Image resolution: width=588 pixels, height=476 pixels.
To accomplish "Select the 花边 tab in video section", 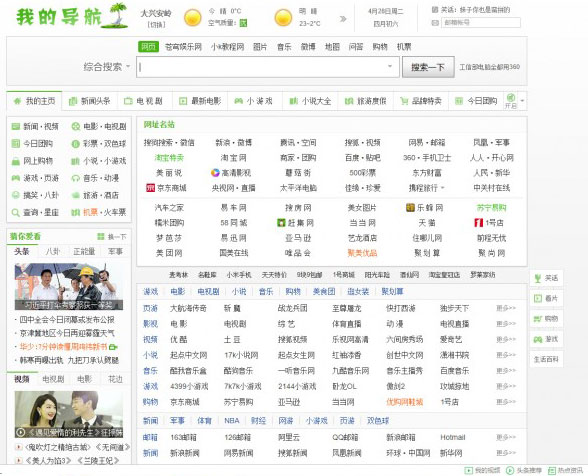I will click(115, 379).
